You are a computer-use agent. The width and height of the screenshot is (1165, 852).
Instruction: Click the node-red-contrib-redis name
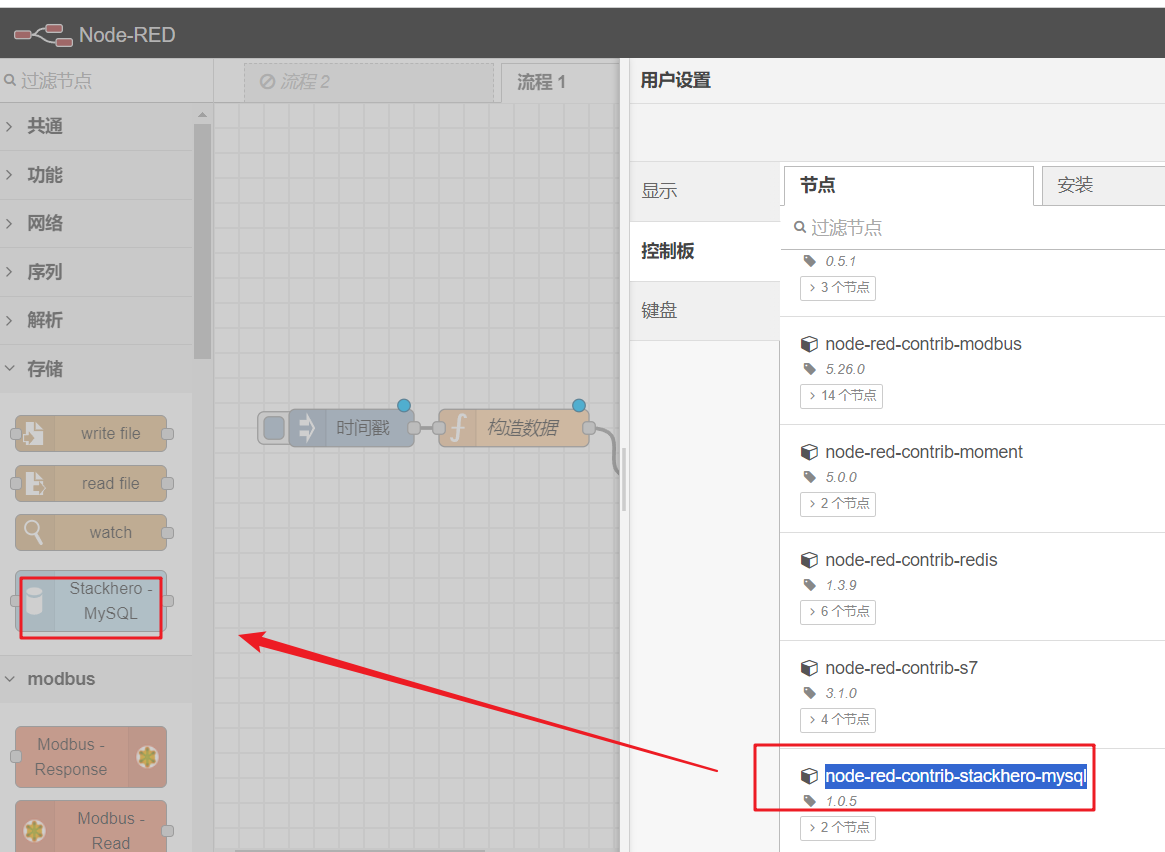[911, 560]
